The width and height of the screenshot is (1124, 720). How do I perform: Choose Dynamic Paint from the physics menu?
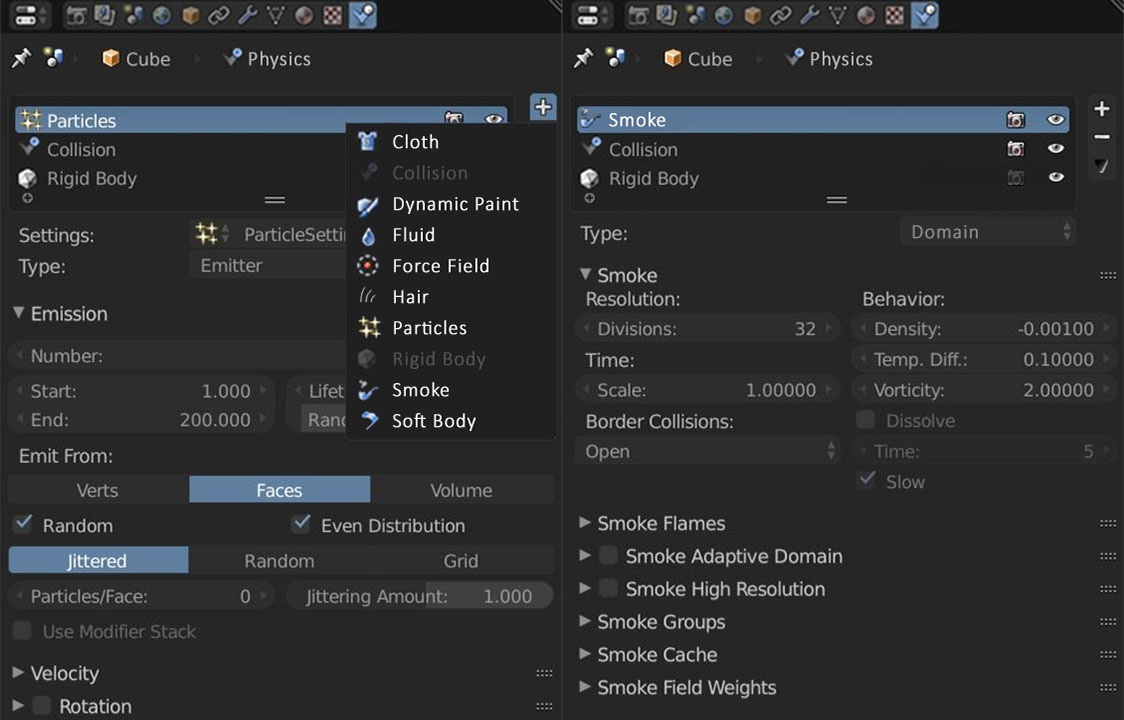pos(452,204)
